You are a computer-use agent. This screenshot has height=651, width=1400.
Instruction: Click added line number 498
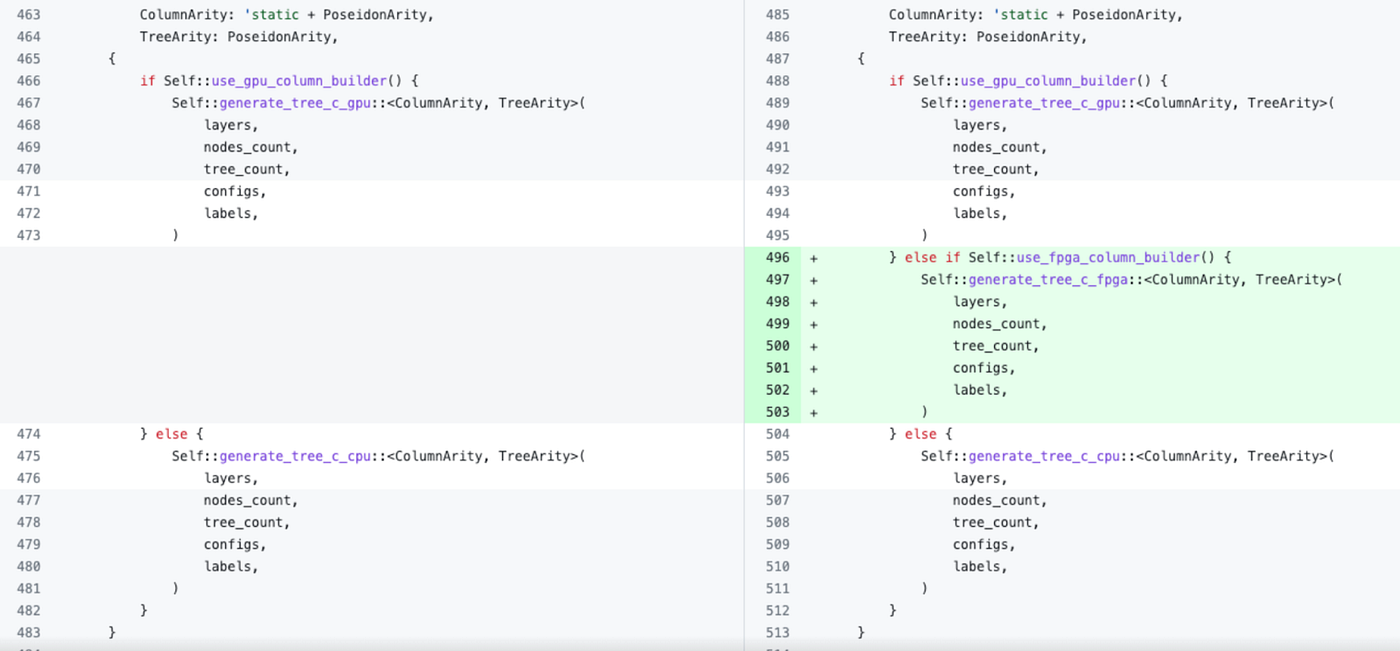click(x=777, y=301)
